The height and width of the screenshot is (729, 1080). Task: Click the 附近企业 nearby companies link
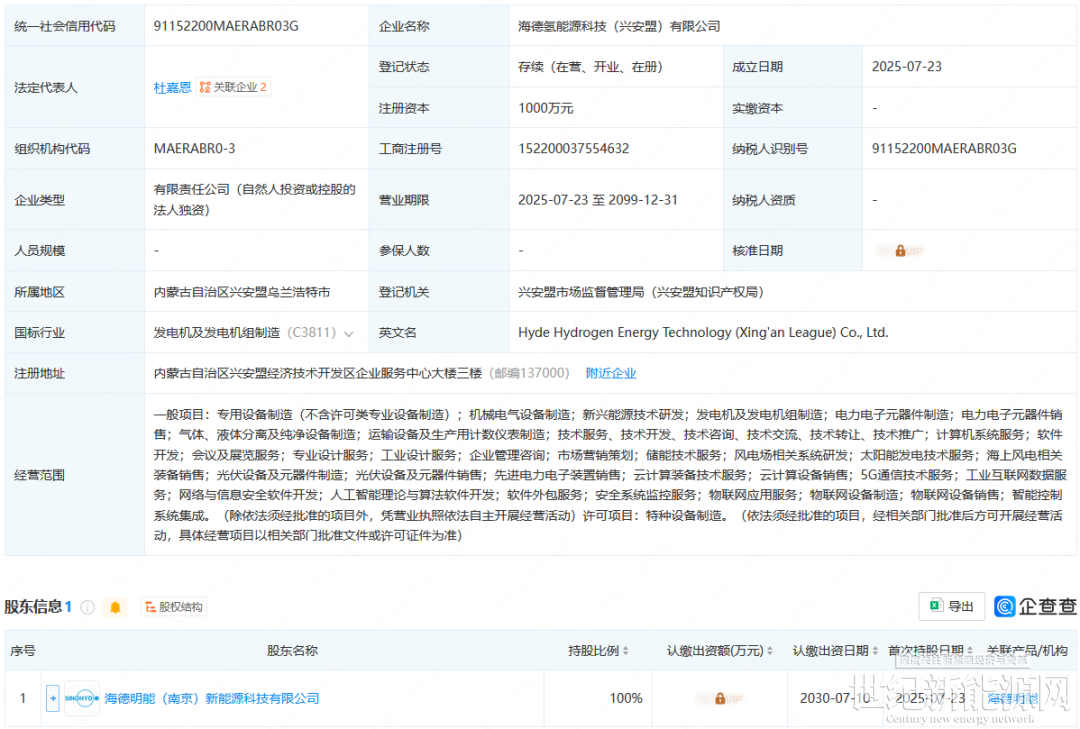coord(610,373)
